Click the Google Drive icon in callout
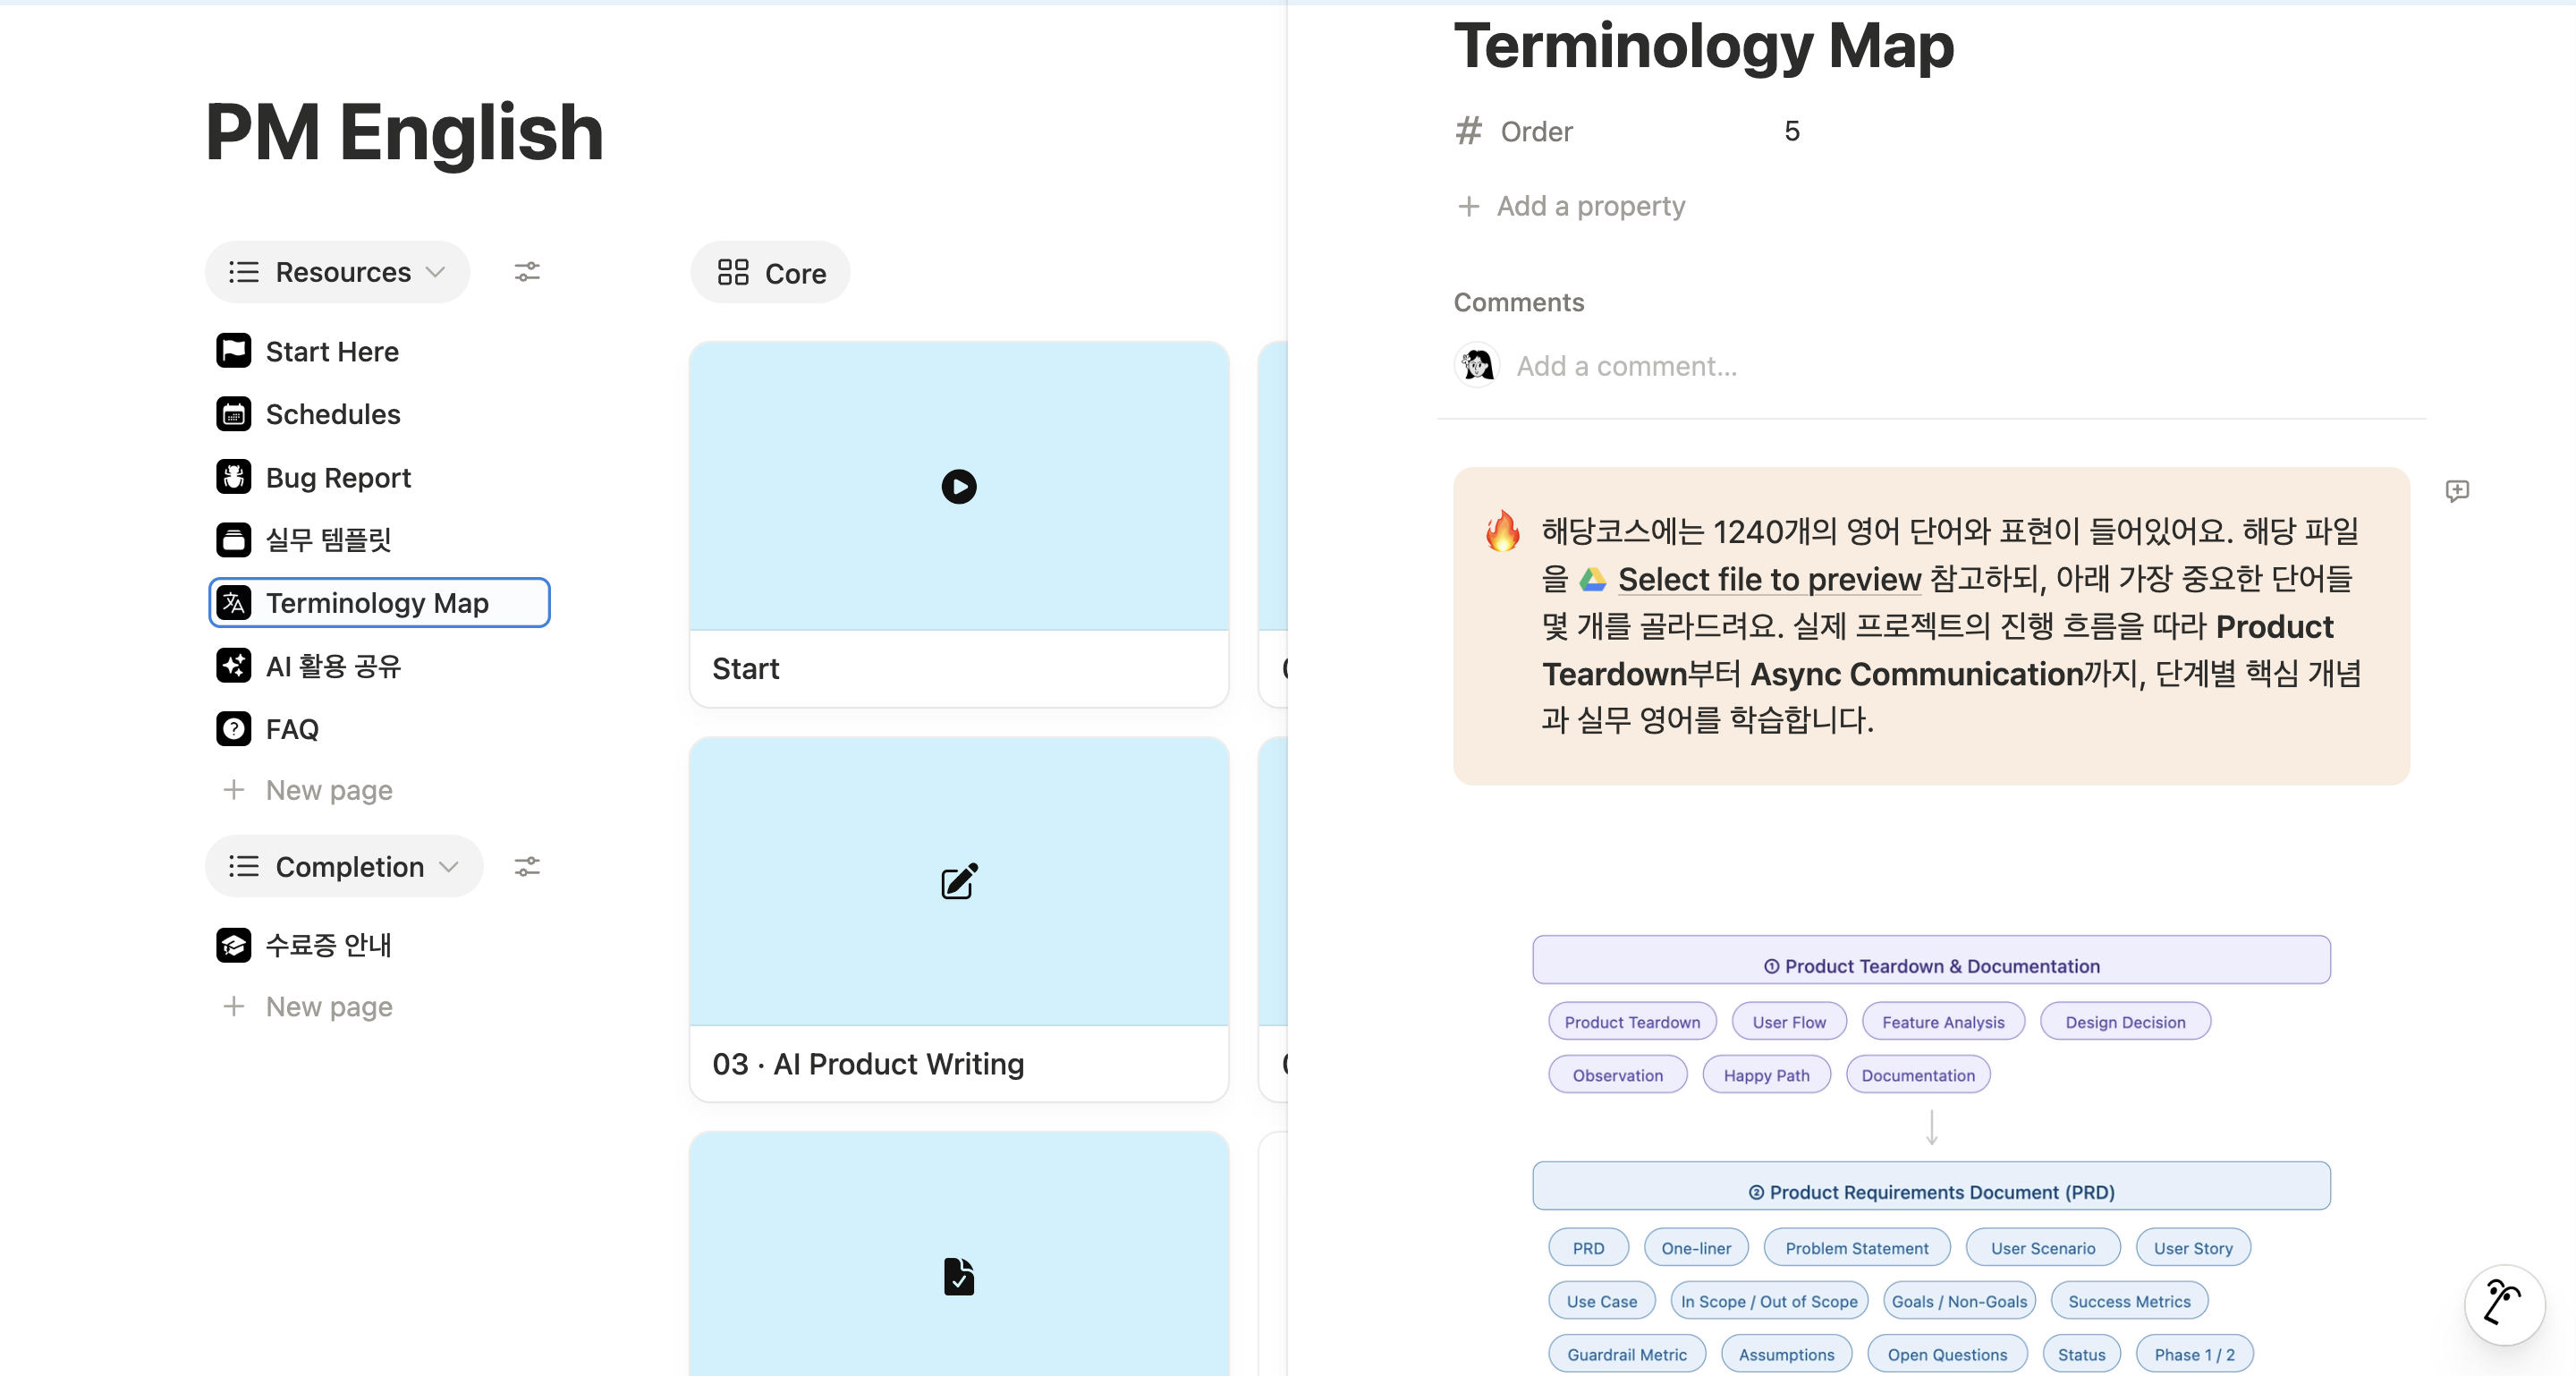 point(1592,579)
